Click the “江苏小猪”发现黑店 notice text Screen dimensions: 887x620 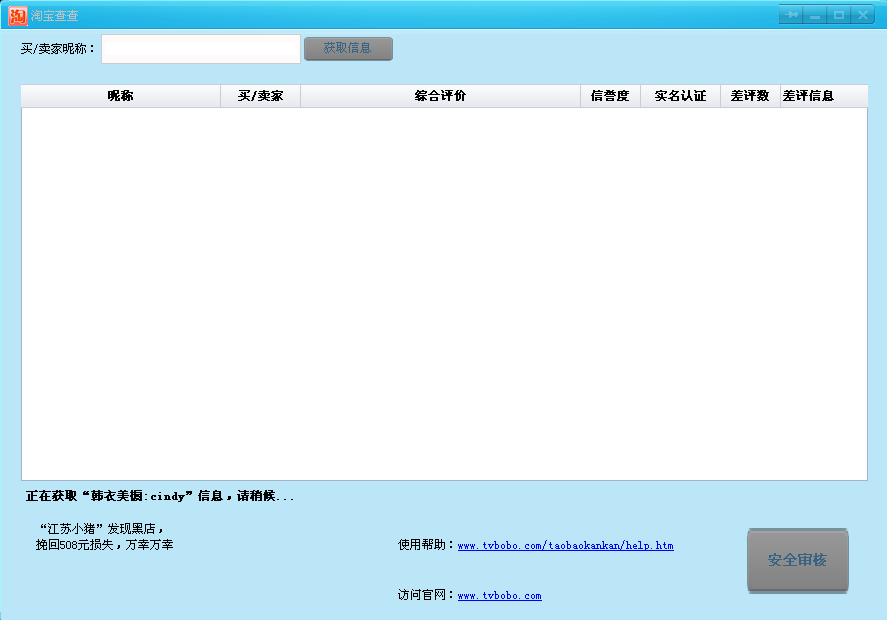pos(102,529)
